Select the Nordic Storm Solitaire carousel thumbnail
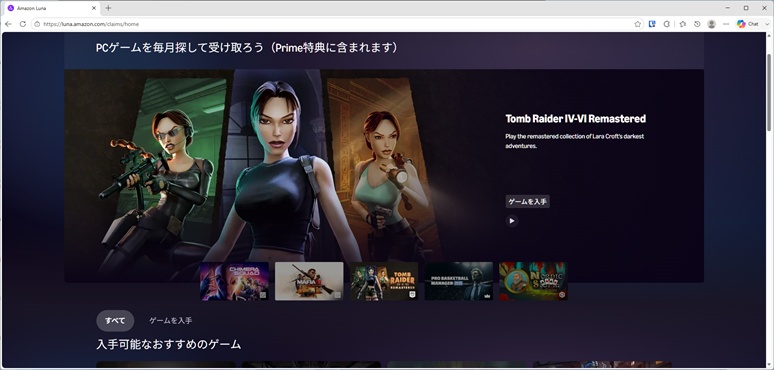Image resolution: width=774 pixels, height=370 pixels. tap(533, 281)
